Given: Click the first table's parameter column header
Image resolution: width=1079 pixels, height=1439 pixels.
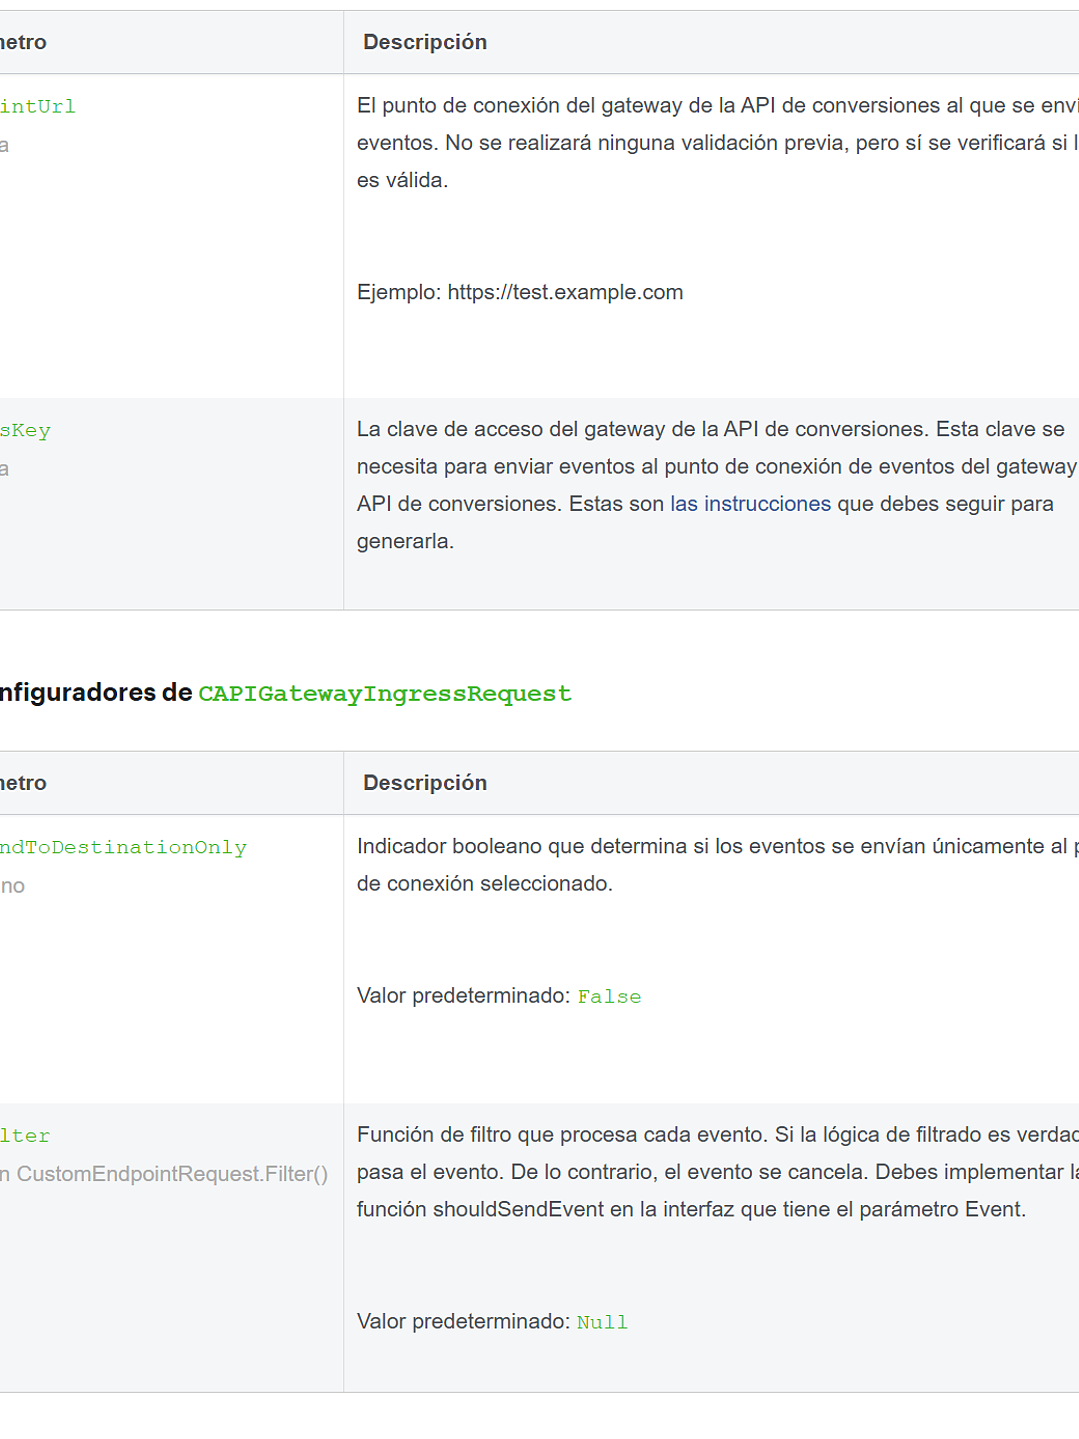Looking at the screenshot, I should click(24, 42).
